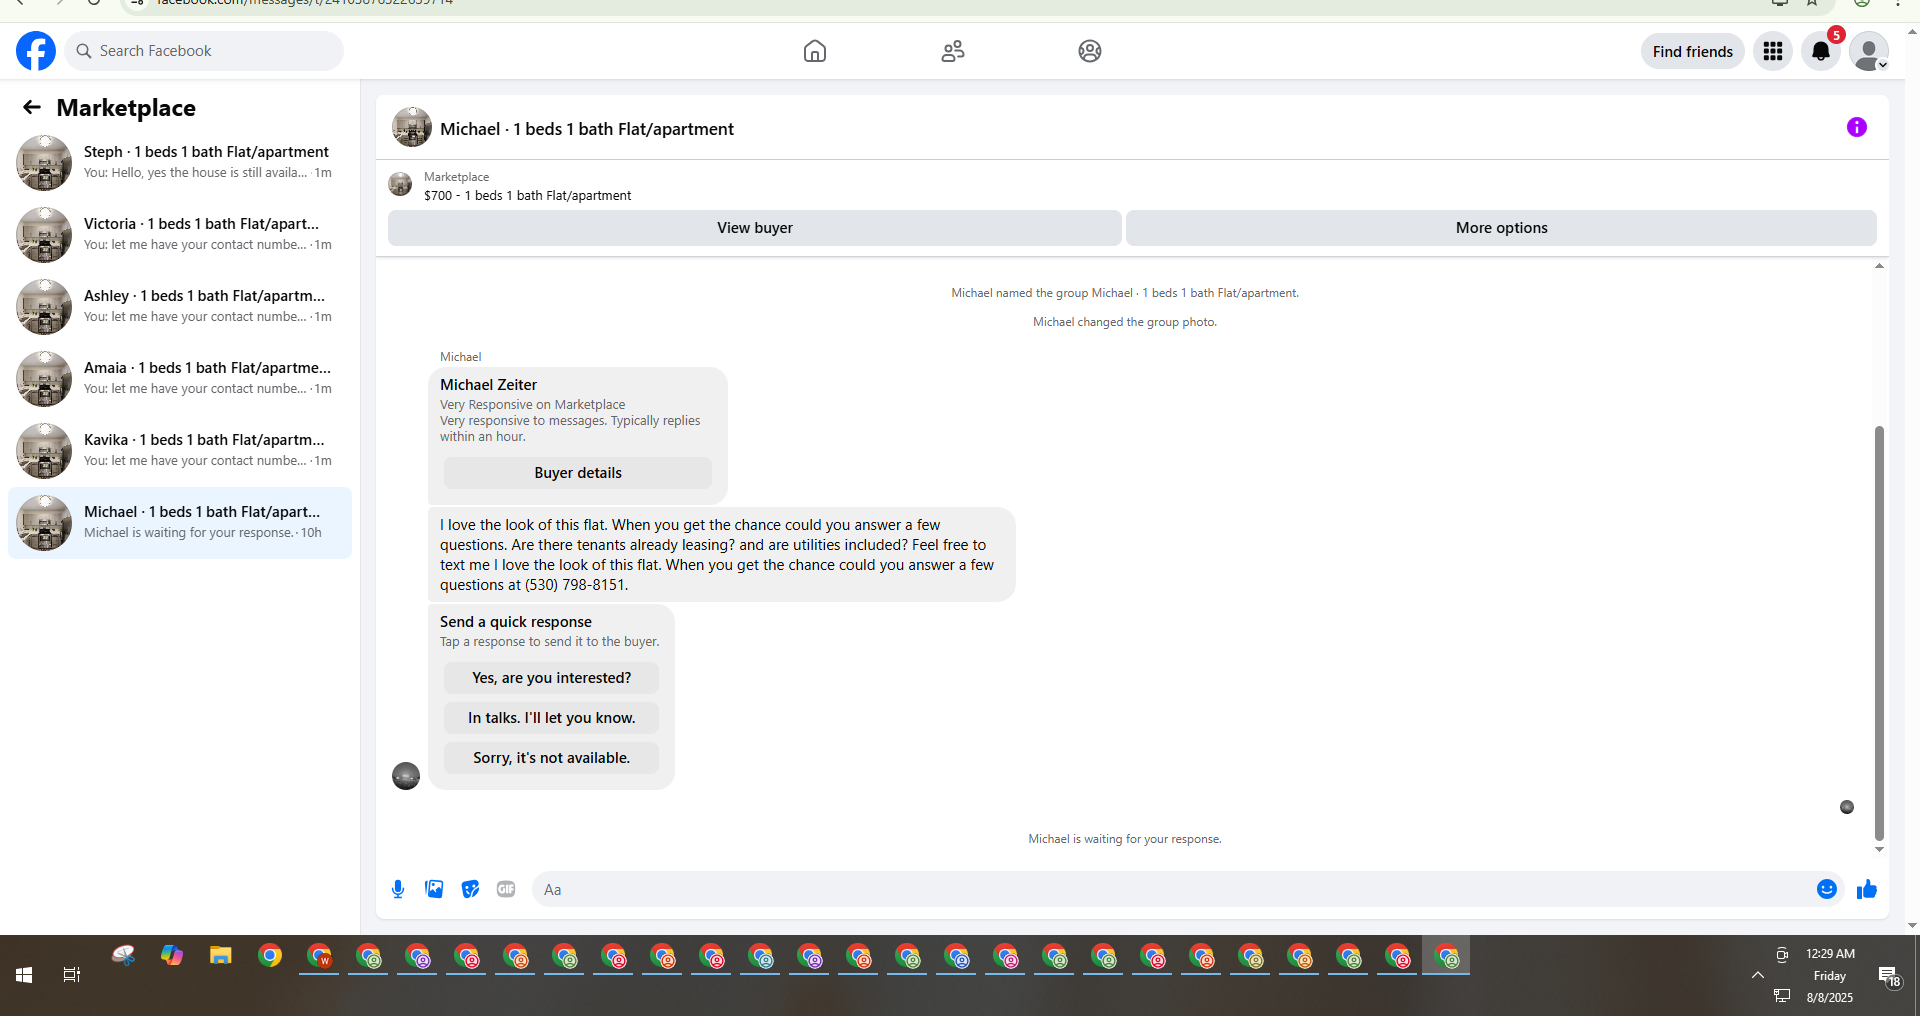Send quick reply 'Sorry, it's not available.'
The height and width of the screenshot is (1016, 1920).
(552, 758)
